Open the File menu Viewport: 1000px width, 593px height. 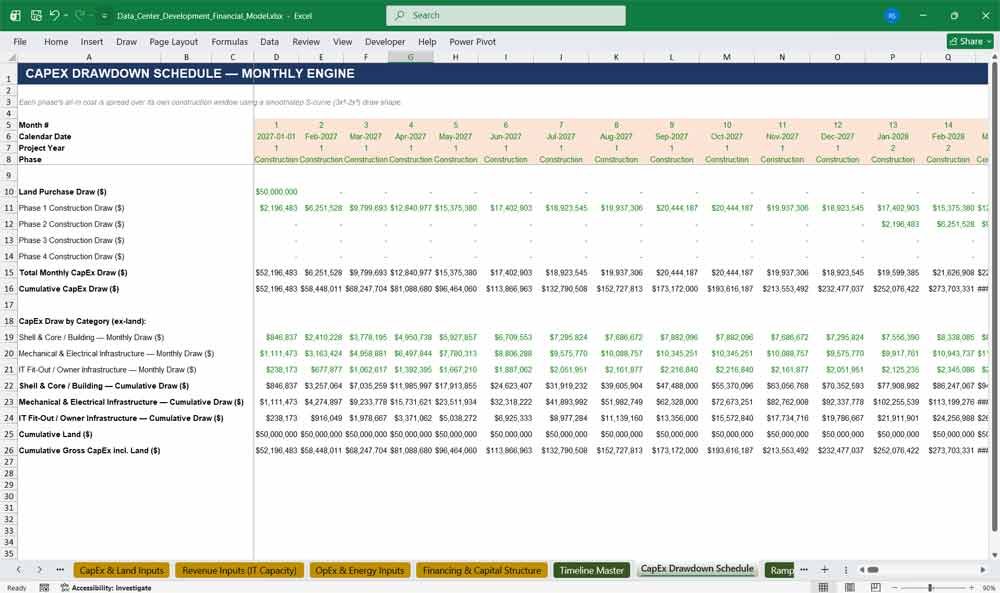pyautogui.click(x=20, y=41)
